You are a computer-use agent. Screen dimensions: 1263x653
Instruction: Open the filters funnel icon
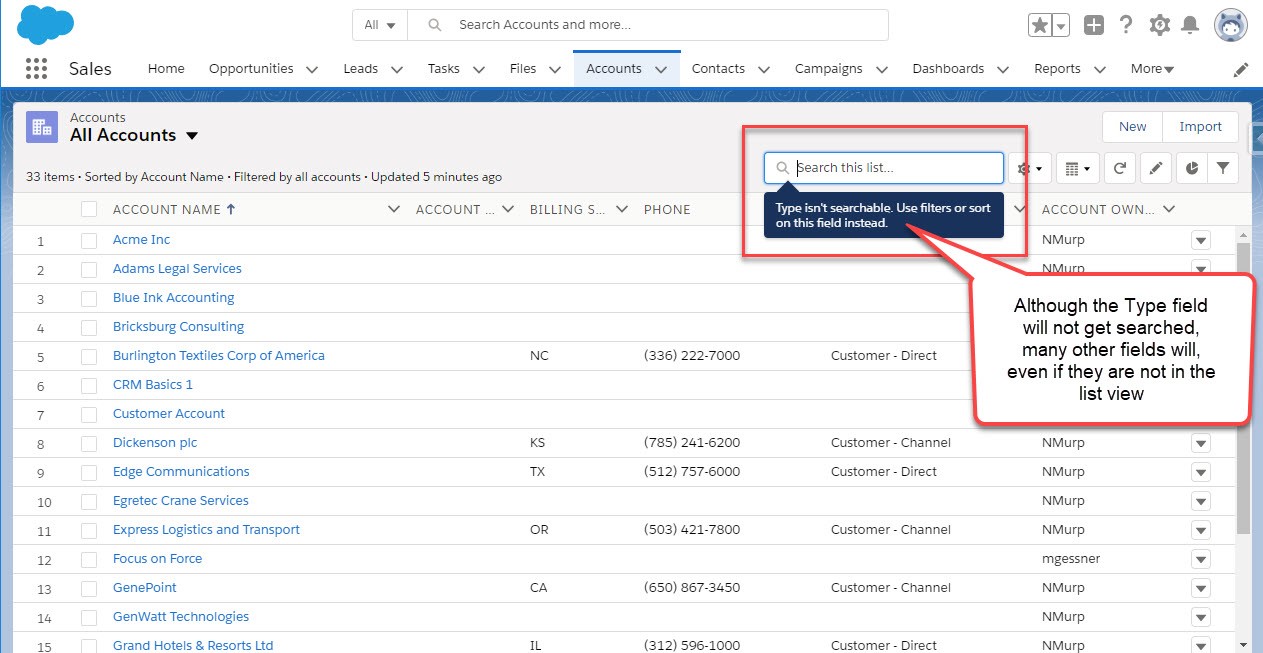click(x=1223, y=169)
